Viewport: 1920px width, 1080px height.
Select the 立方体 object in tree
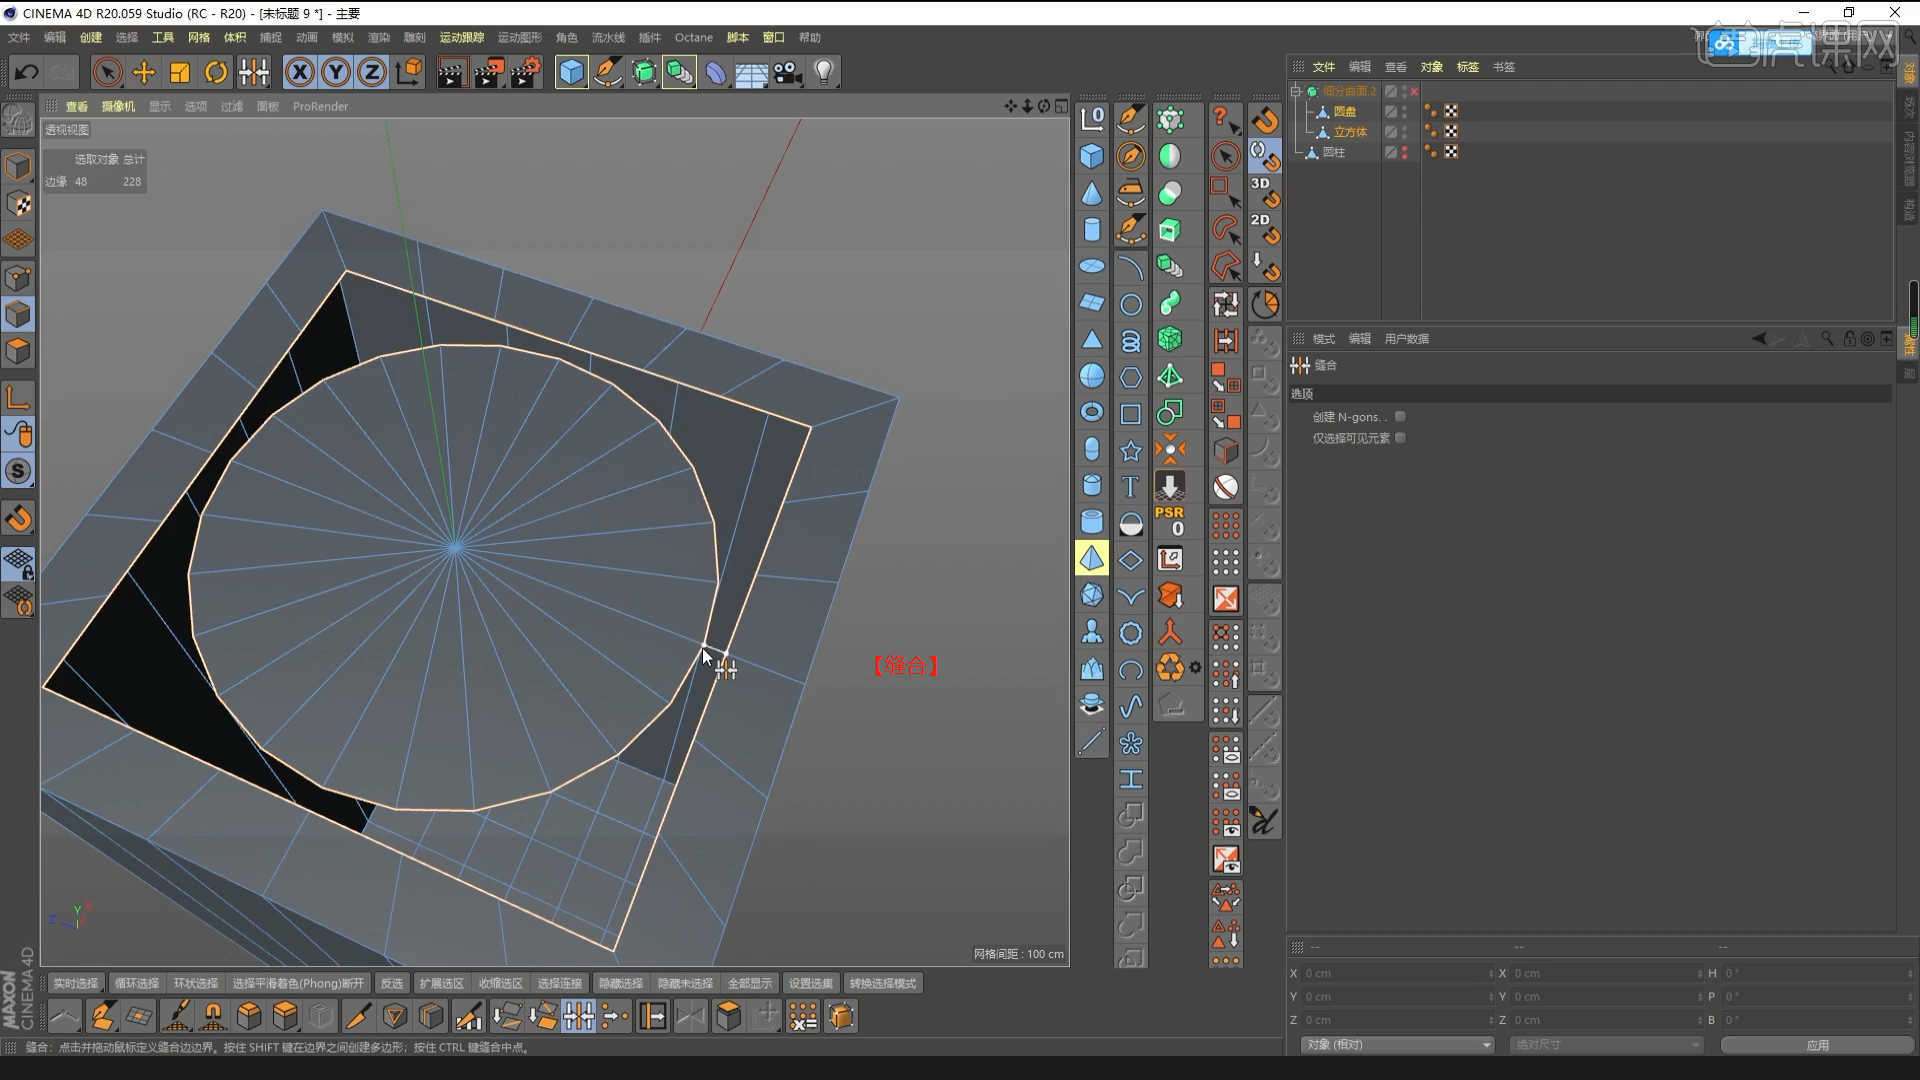pyautogui.click(x=1349, y=132)
